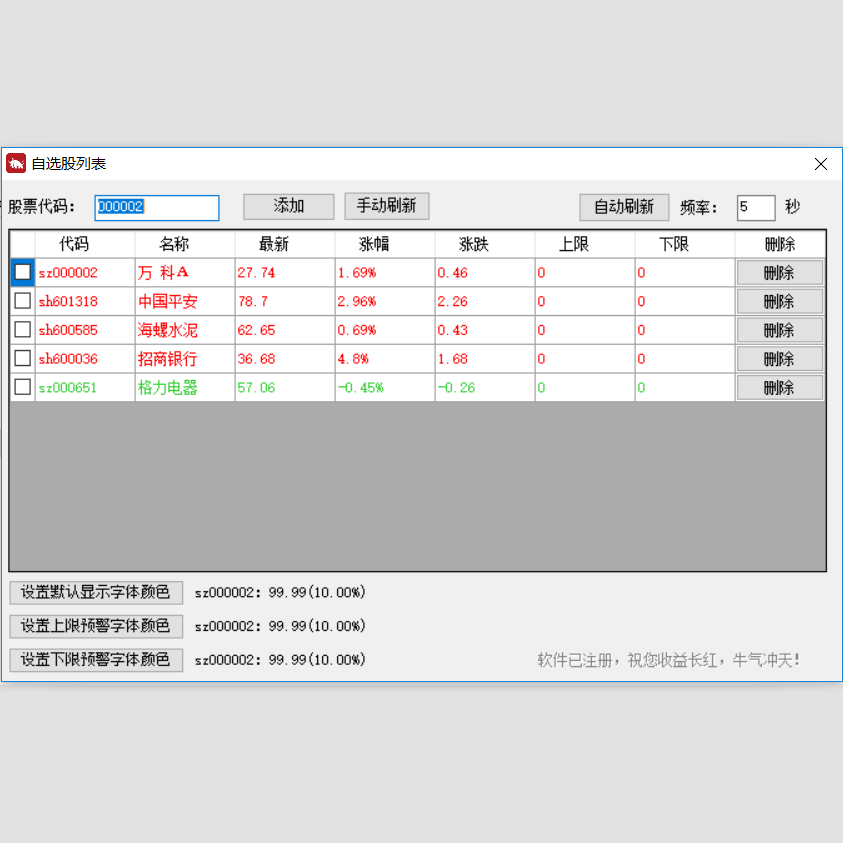Delete the 招商银行 row with 删除

(780, 359)
